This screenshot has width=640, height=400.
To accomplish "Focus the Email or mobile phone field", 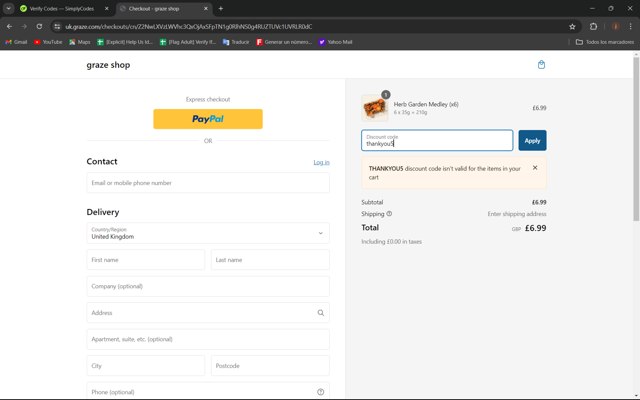I will 208,183.
